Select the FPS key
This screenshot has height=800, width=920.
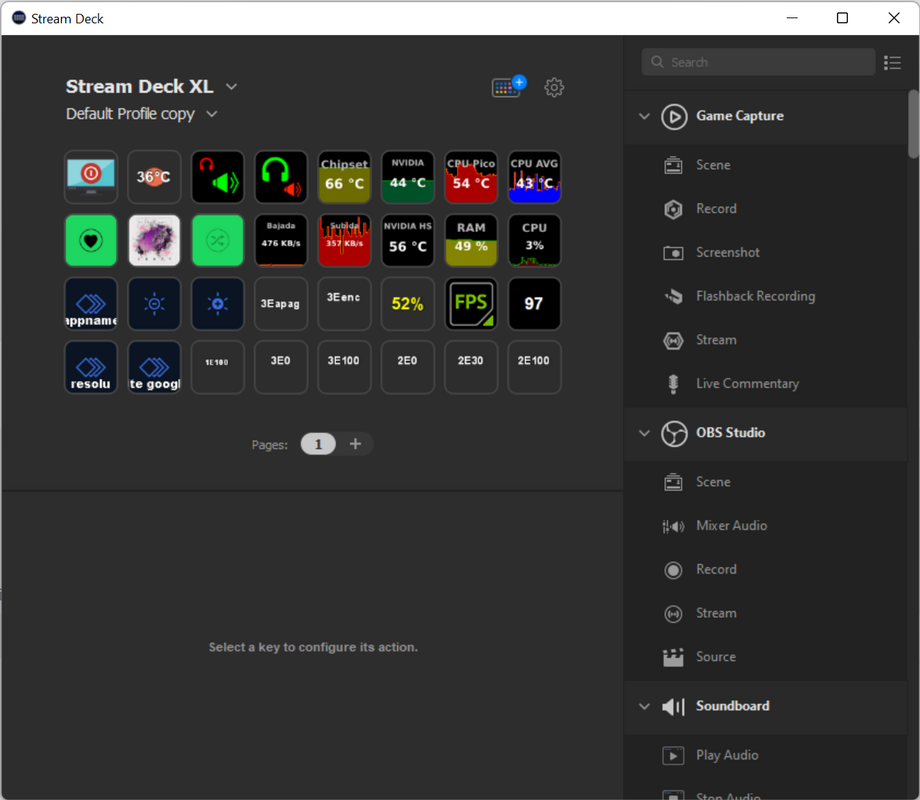pos(471,304)
